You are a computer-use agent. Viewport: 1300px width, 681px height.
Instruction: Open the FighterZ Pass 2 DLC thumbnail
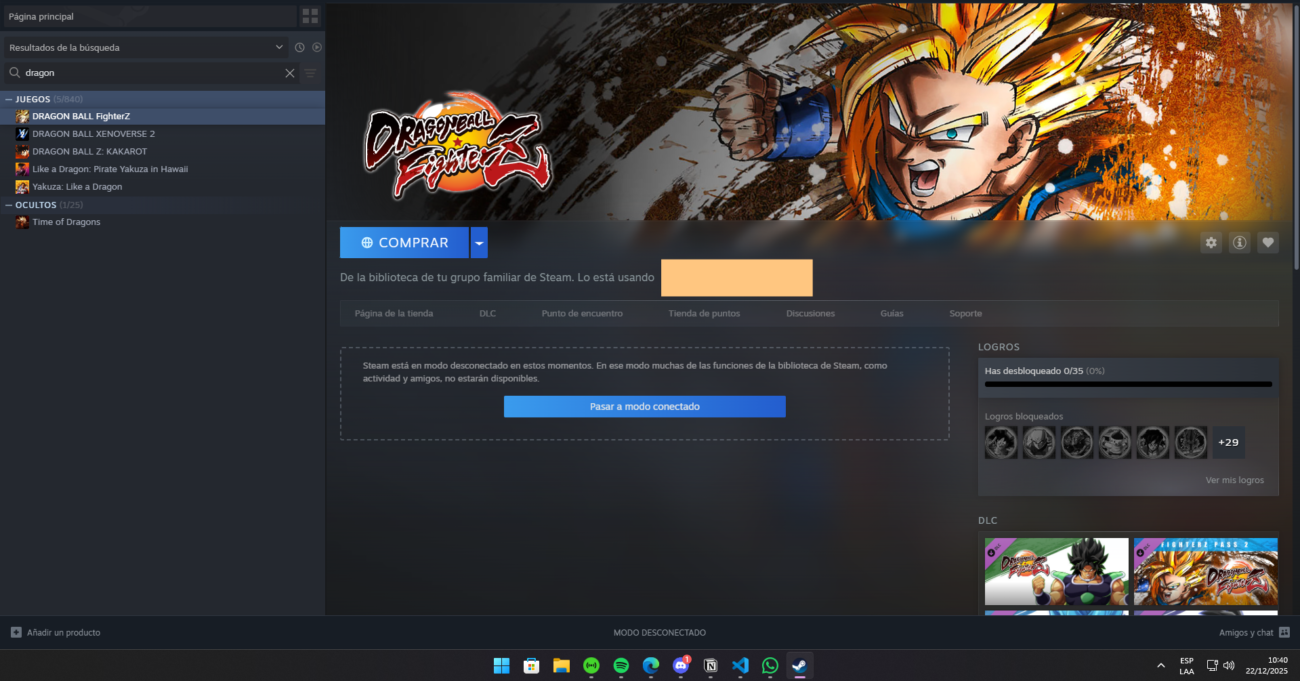[1205, 572]
